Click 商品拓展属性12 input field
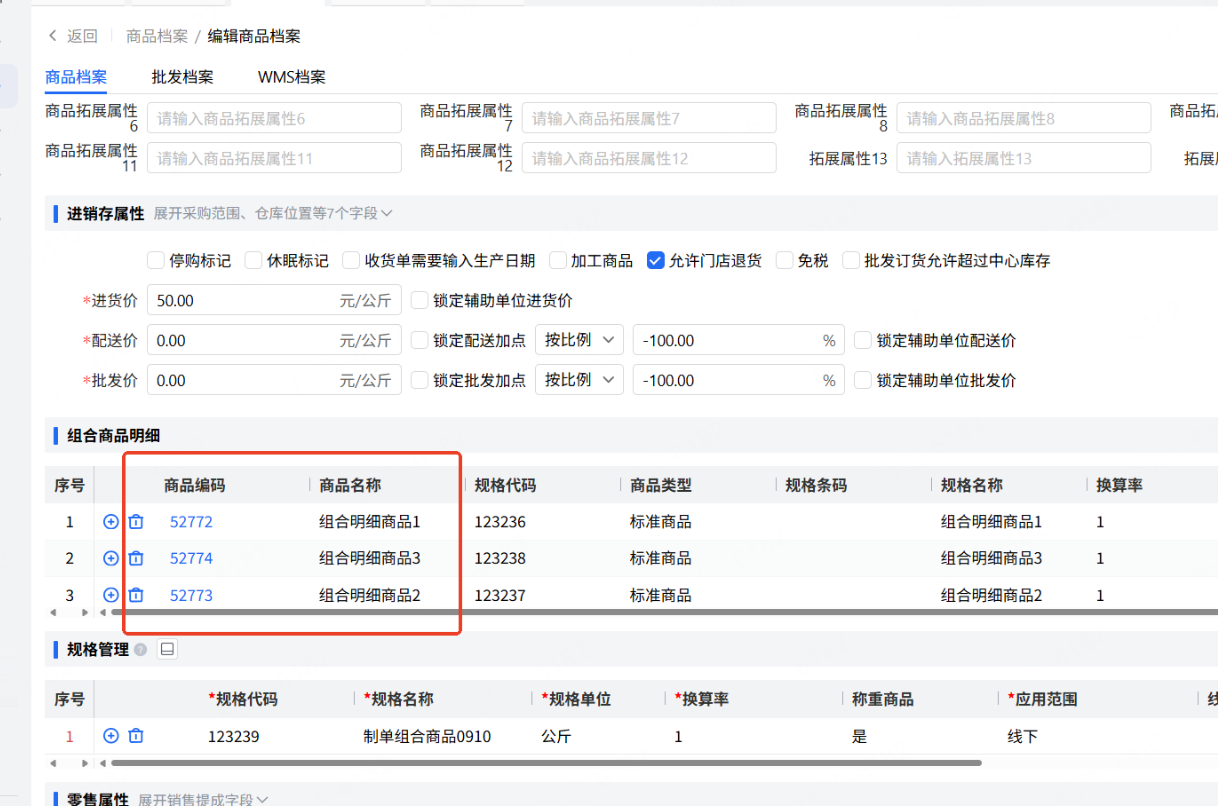1218x806 pixels. point(649,158)
